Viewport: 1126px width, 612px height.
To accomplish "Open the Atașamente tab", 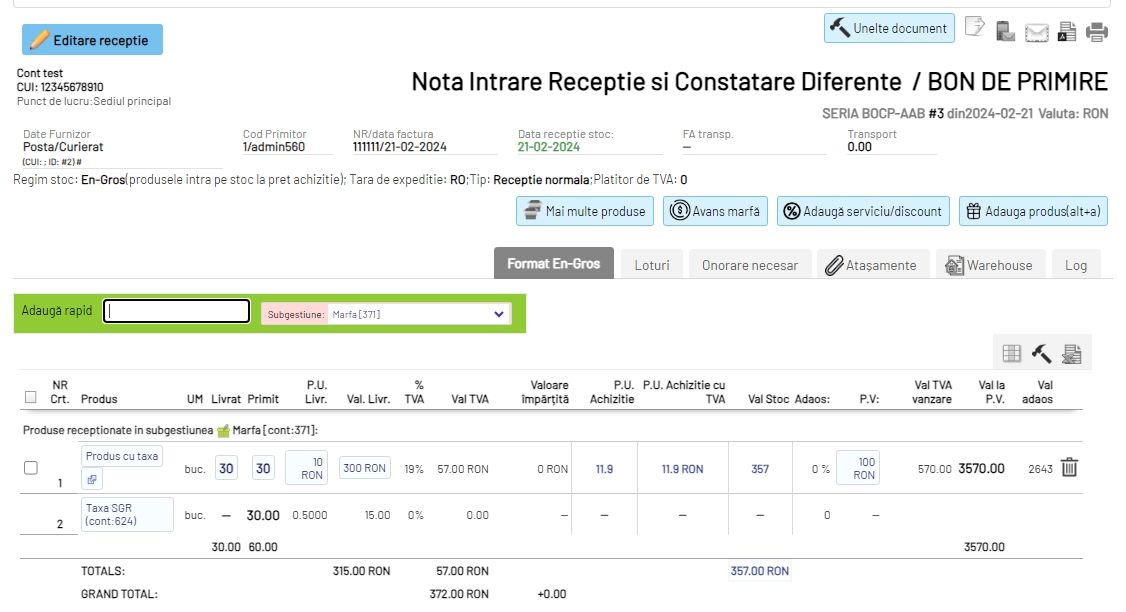I will (870, 265).
